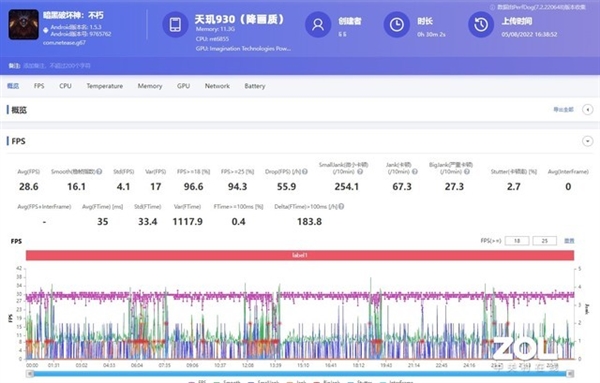Click the FPS threshold field showing 18
Screen dimensions: 600x383
click(x=517, y=241)
